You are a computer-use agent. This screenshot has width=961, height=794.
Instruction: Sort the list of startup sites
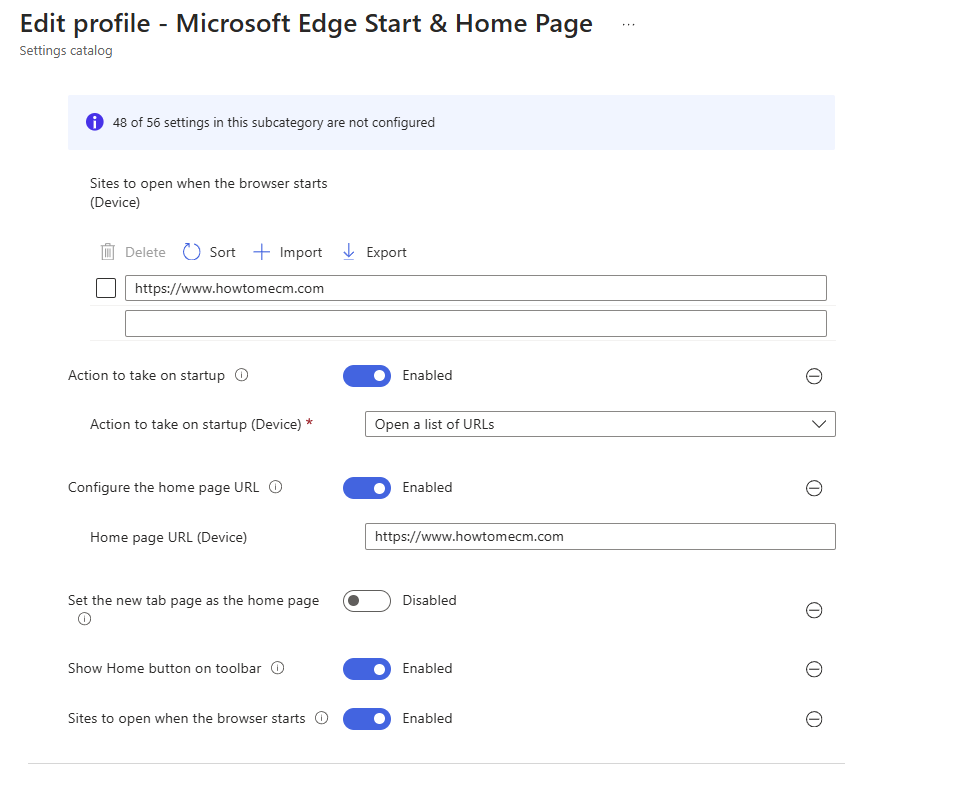tap(209, 252)
